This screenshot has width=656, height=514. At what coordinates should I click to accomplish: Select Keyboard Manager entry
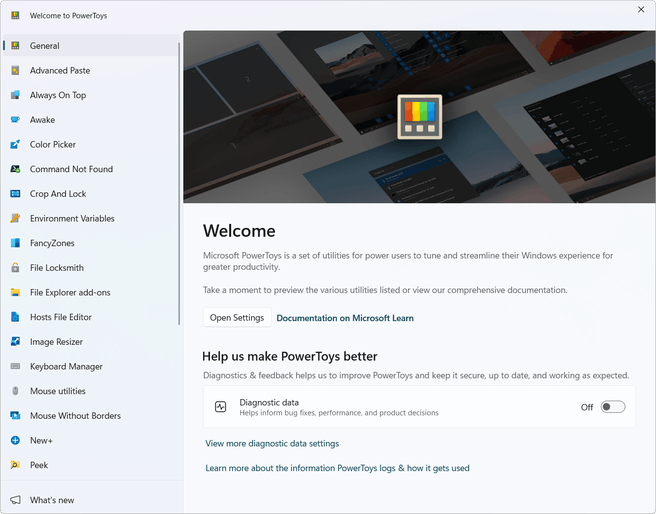click(x=91, y=366)
